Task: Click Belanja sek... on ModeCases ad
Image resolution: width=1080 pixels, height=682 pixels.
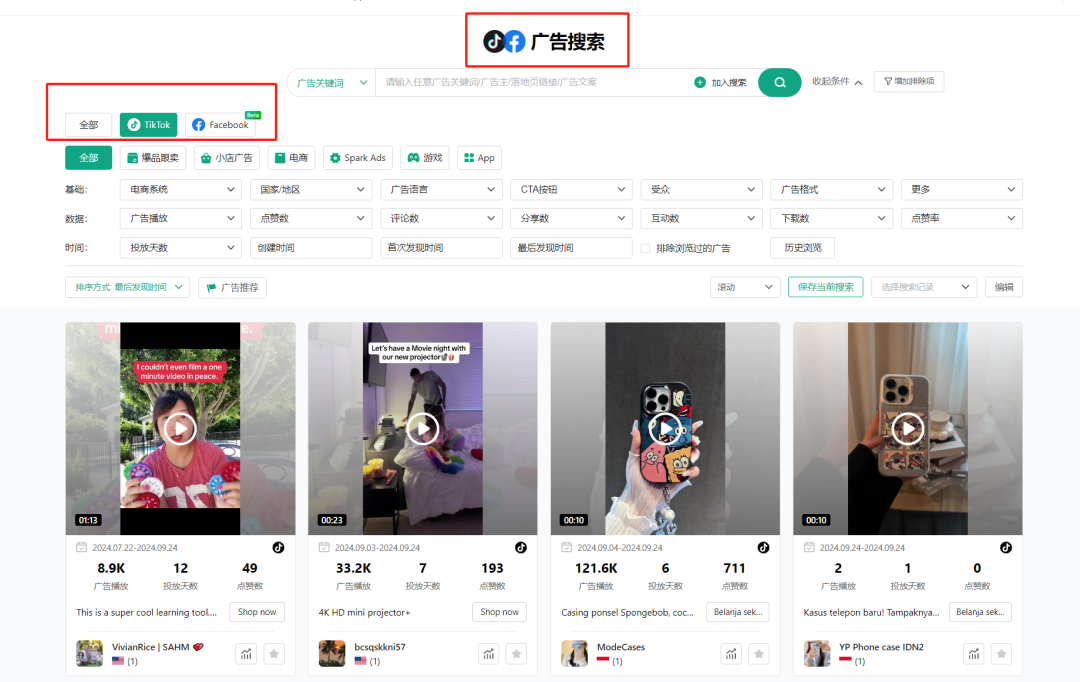Action: click(738, 612)
